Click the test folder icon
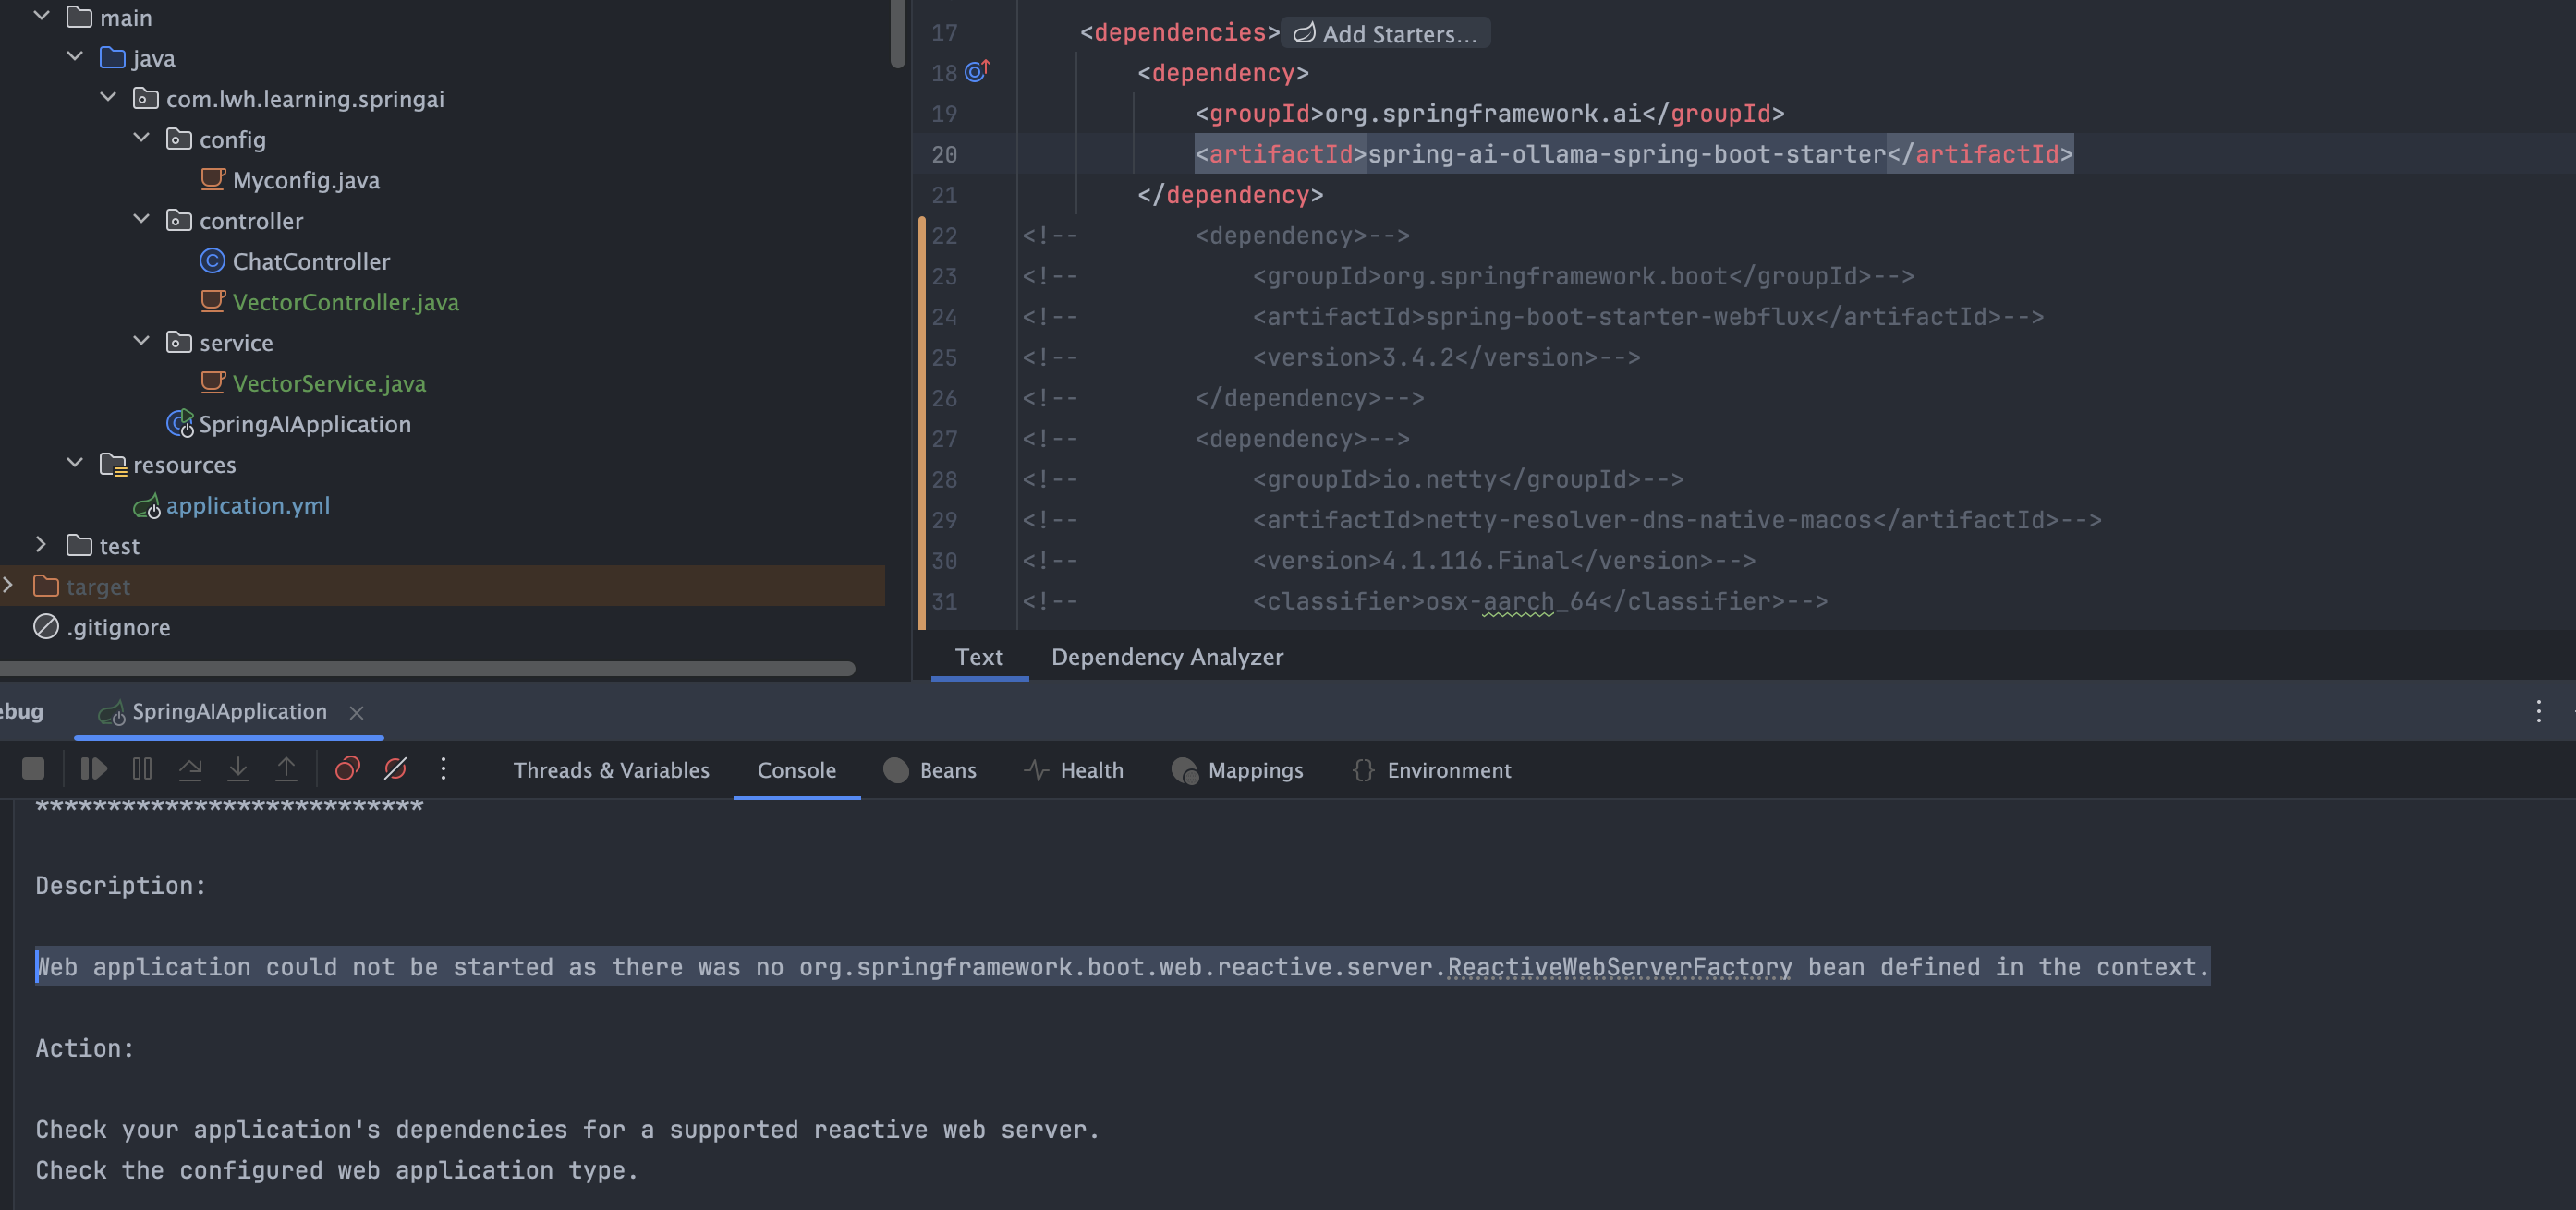The height and width of the screenshot is (1210, 2576). (x=79, y=545)
